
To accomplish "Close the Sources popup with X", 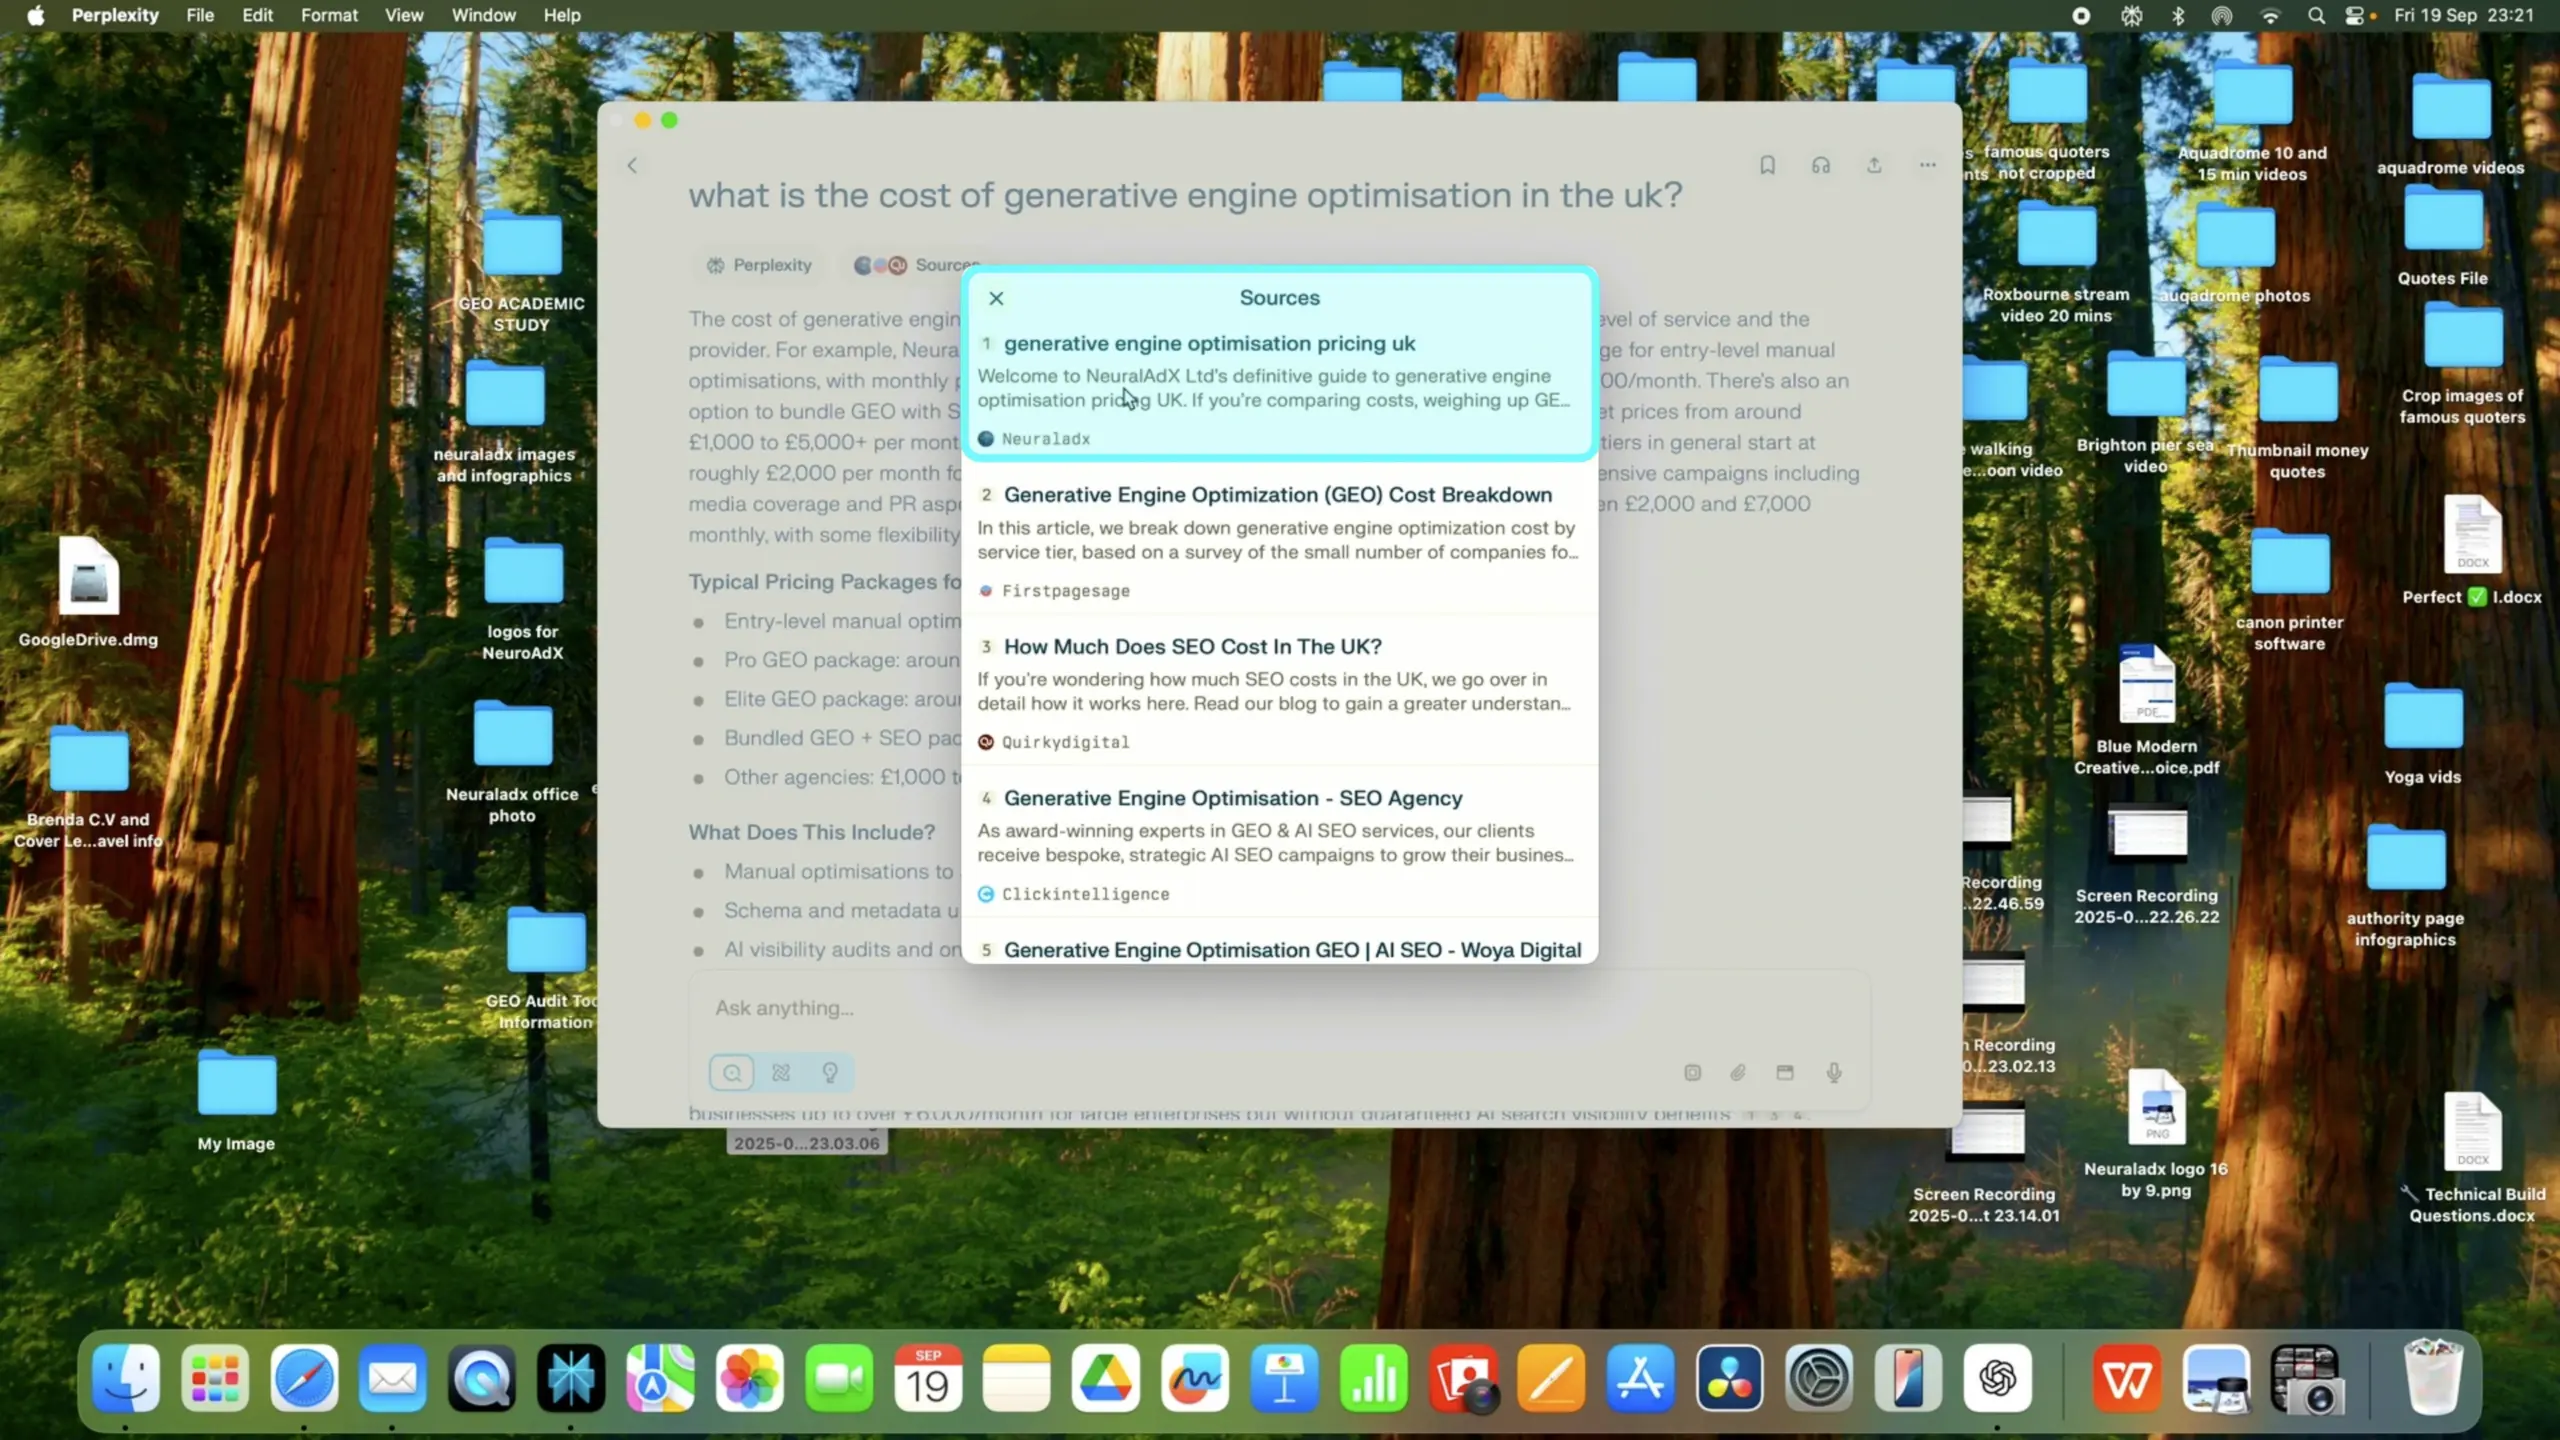I will point(996,298).
